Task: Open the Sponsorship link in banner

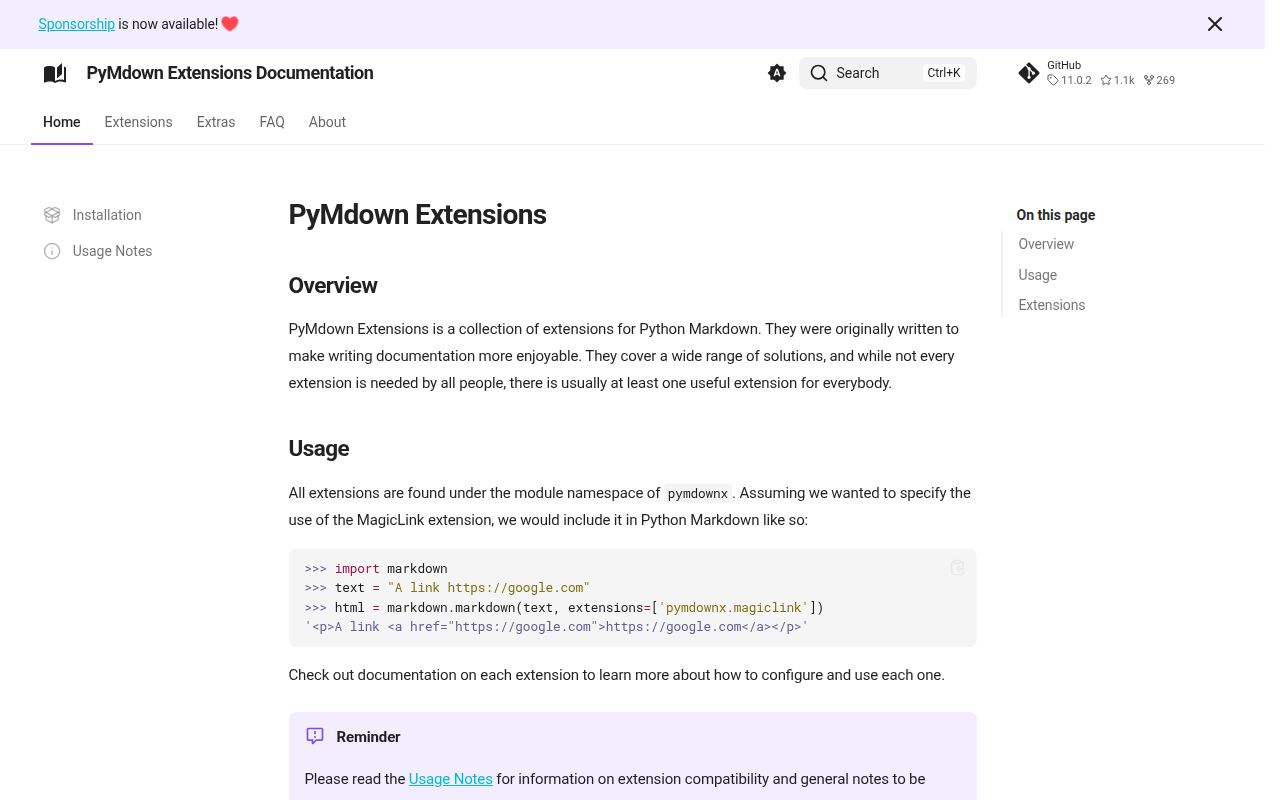Action: [x=77, y=24]
